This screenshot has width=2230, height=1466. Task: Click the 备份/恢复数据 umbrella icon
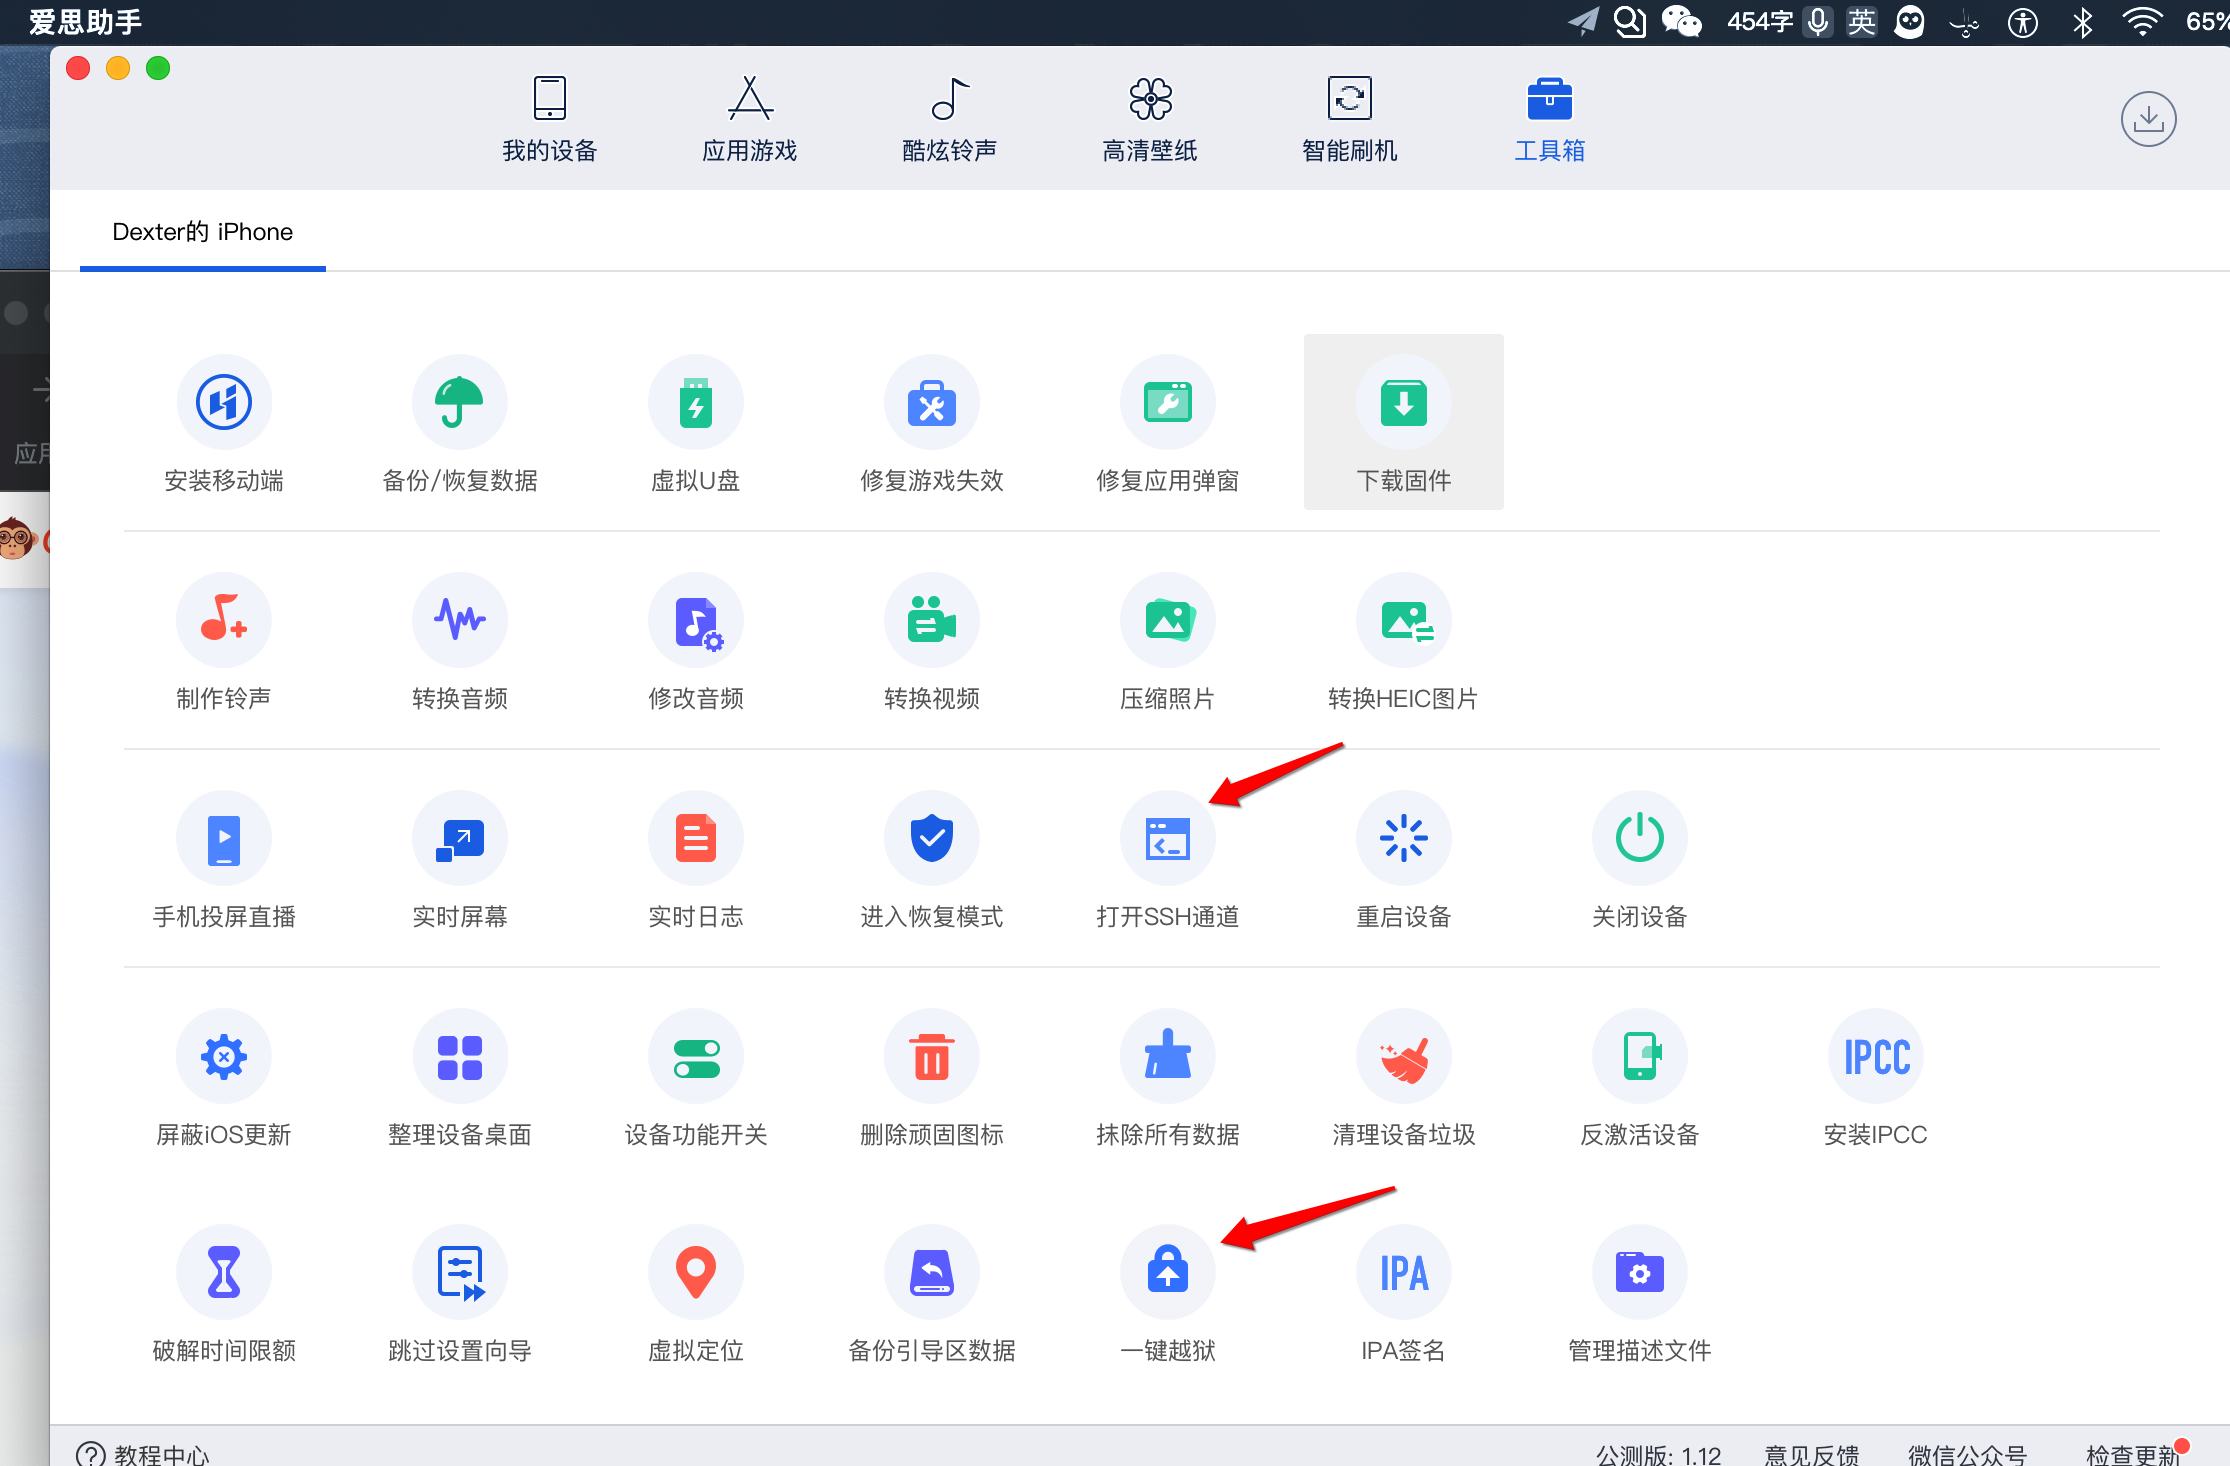(460, 404)
